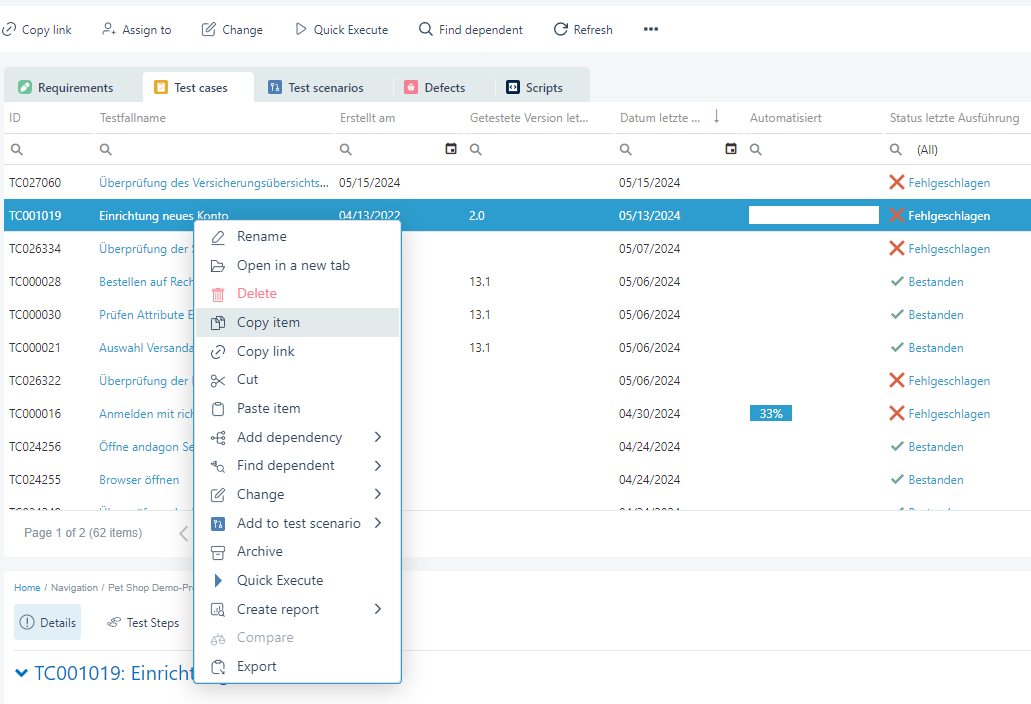
Task: Collapse the TC001019 details heading chevron
Action: 21,673
